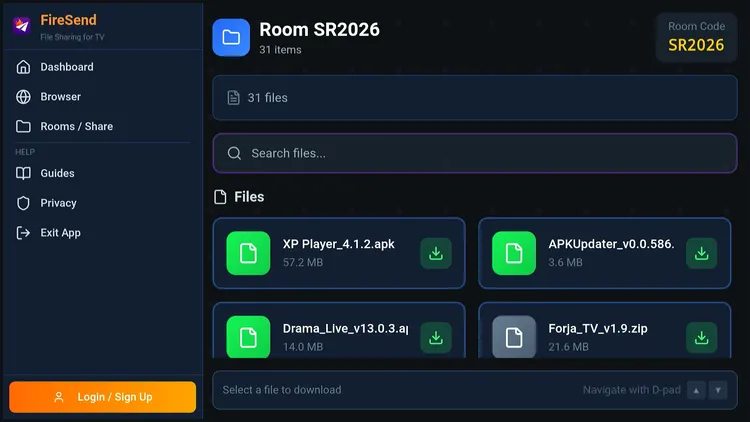Click the down arrow navigation button
Screen dimensions: 750x422
tap(718, 390)
